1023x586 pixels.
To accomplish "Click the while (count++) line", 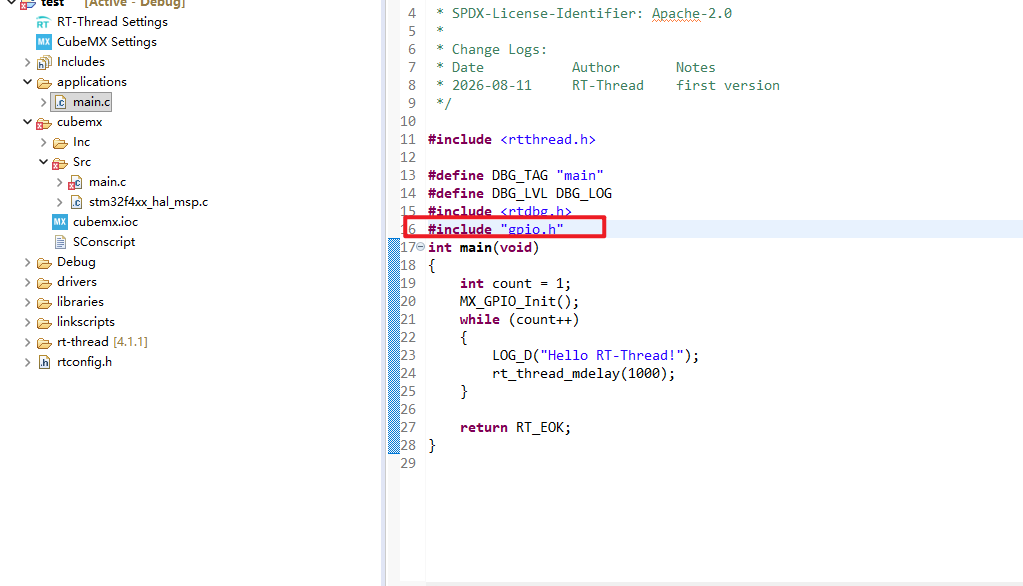I will [519, 320].
